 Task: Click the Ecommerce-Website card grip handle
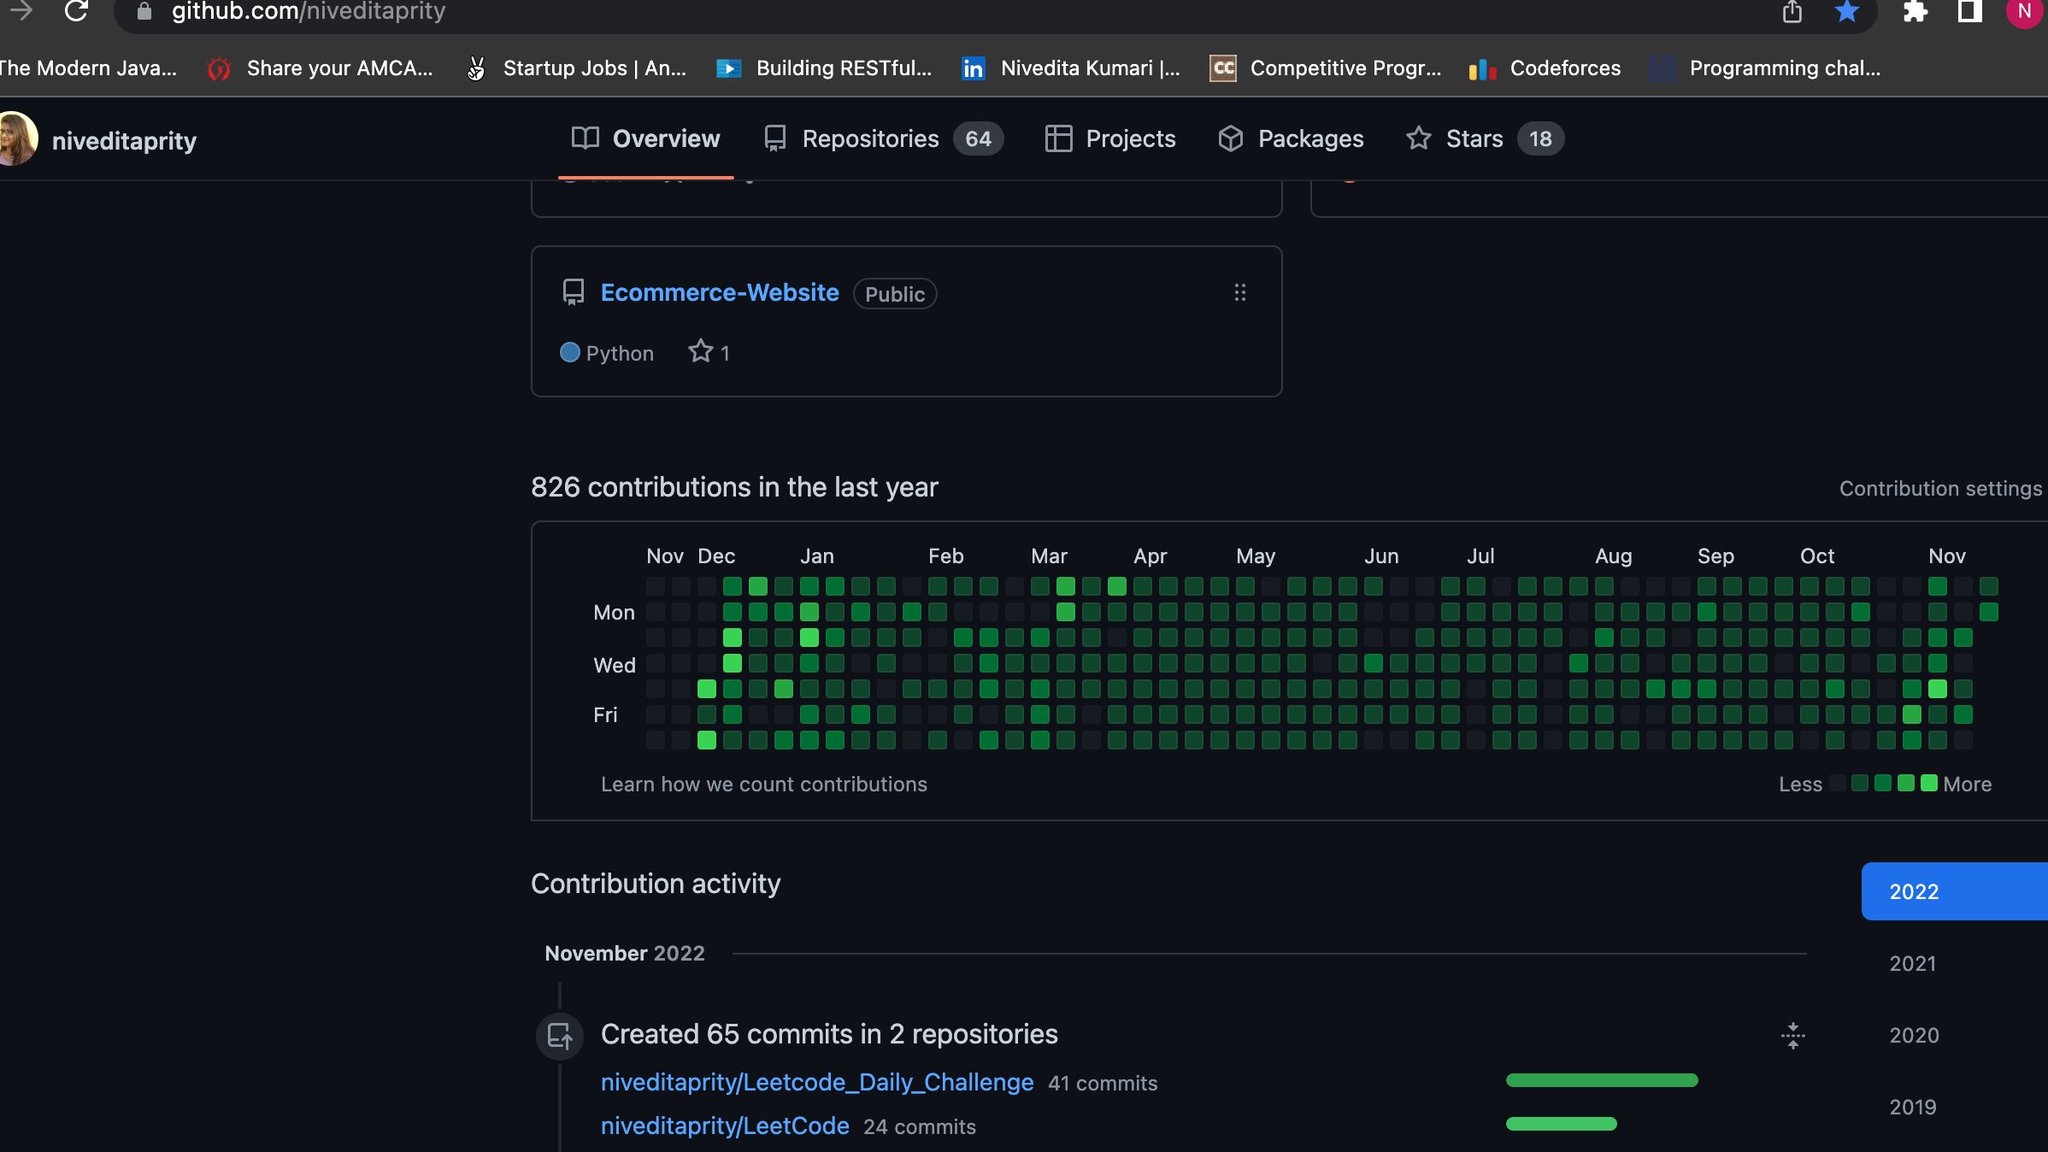(1240, 293)
